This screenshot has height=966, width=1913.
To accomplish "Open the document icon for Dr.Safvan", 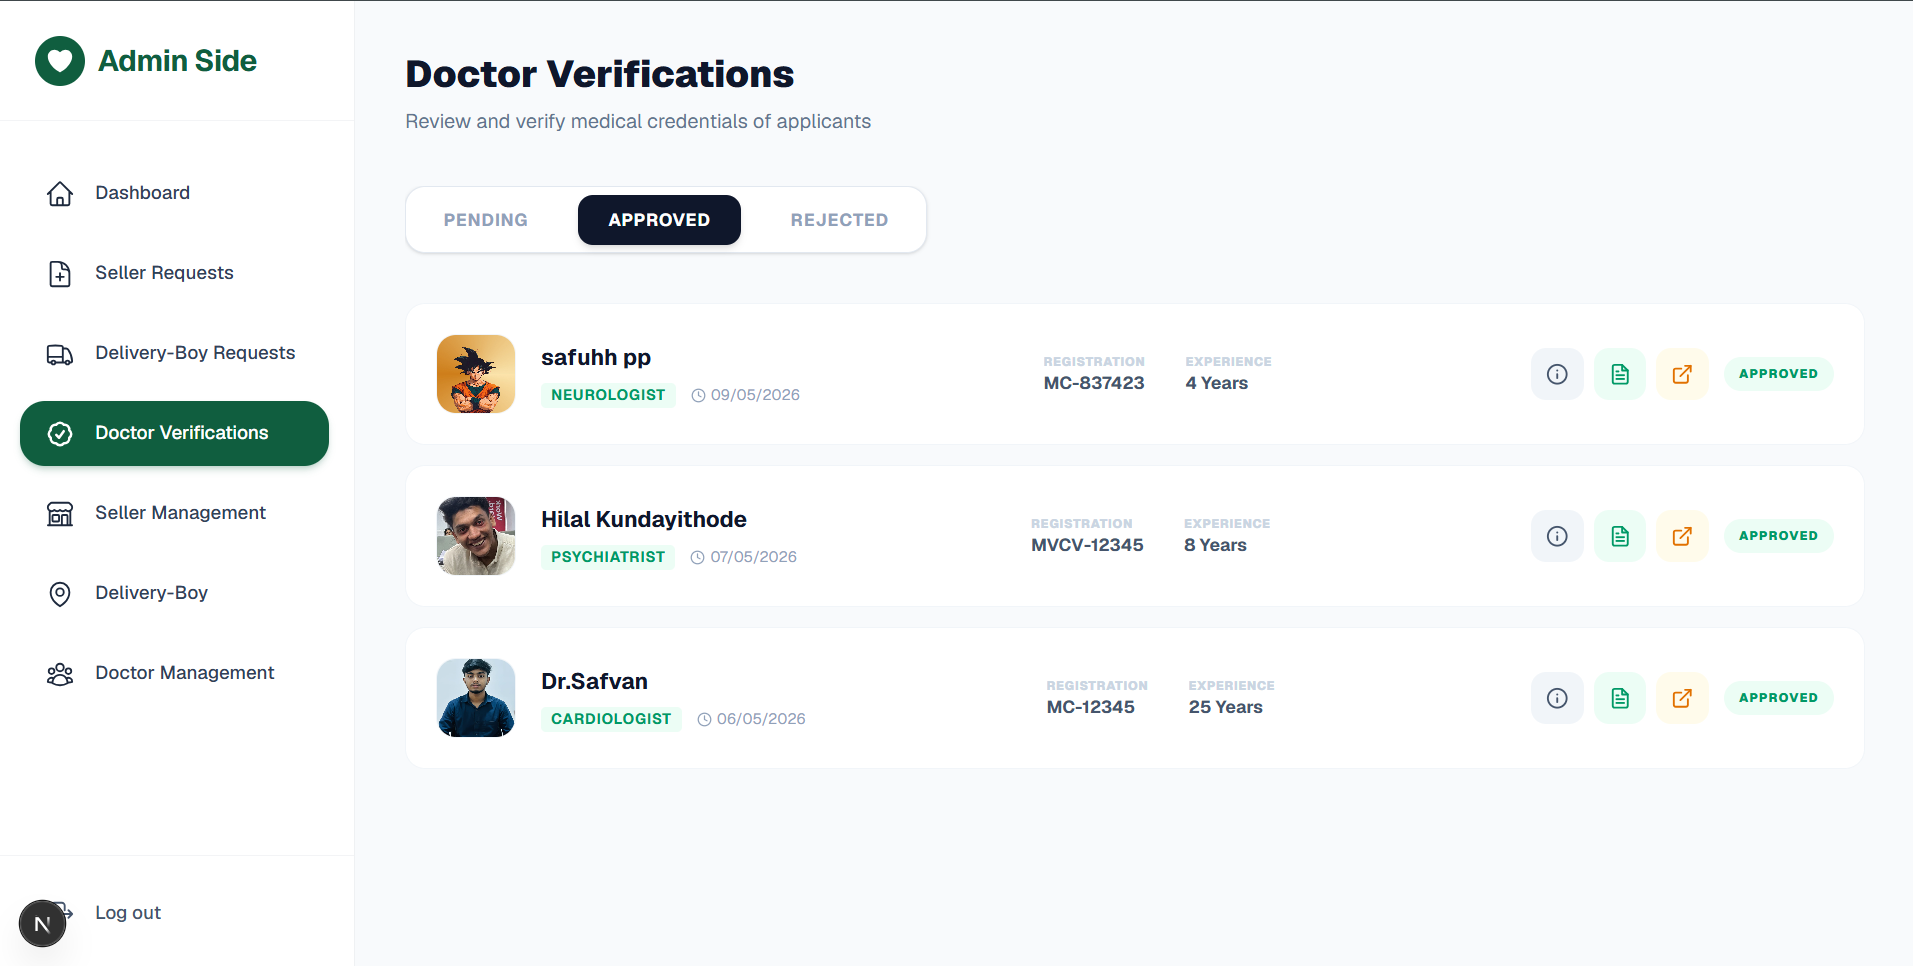I will click(x=1620, y=698).
